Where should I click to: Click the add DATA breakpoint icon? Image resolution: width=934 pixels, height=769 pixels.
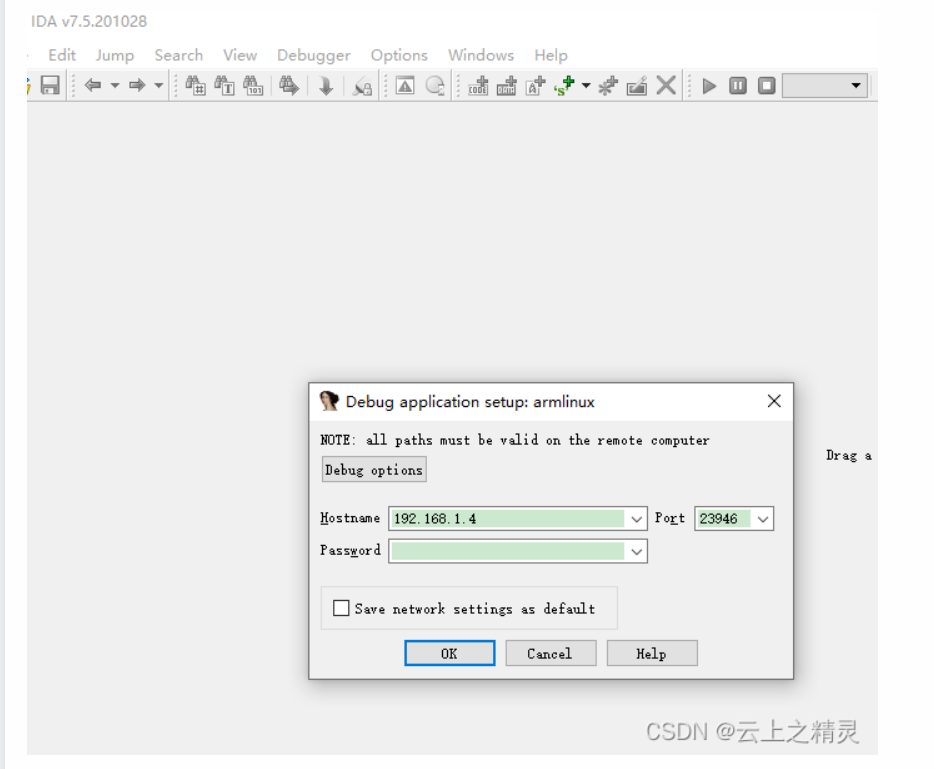click(507, 86)
